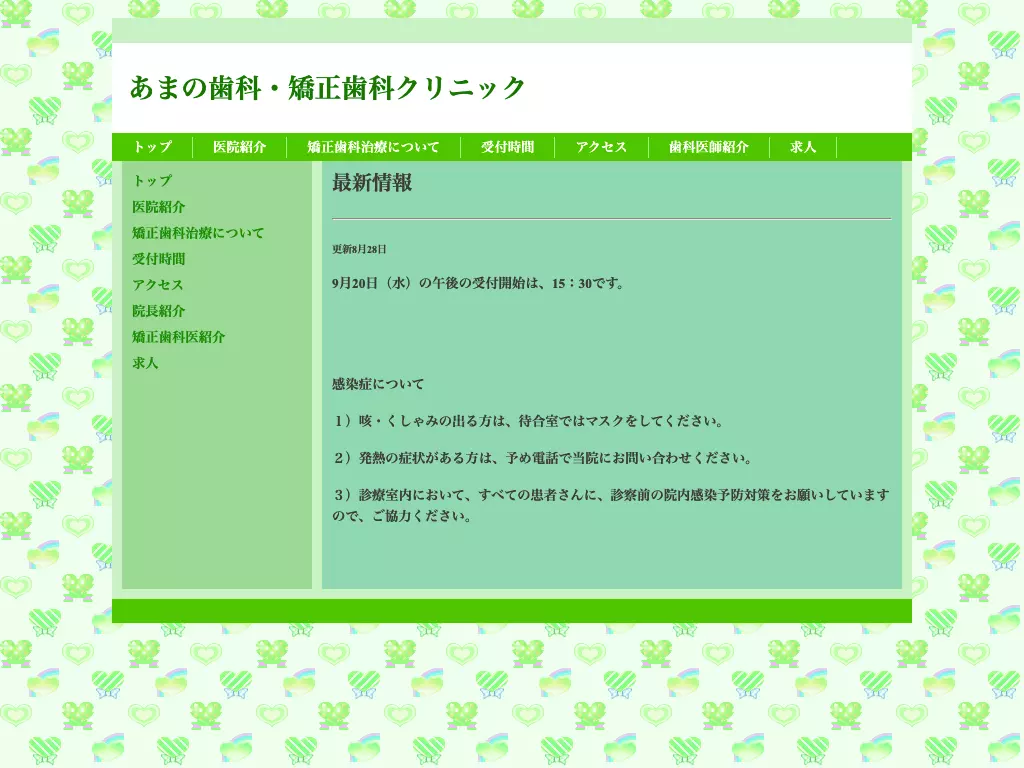Click the sidebar トップ link

click(152, 180)
